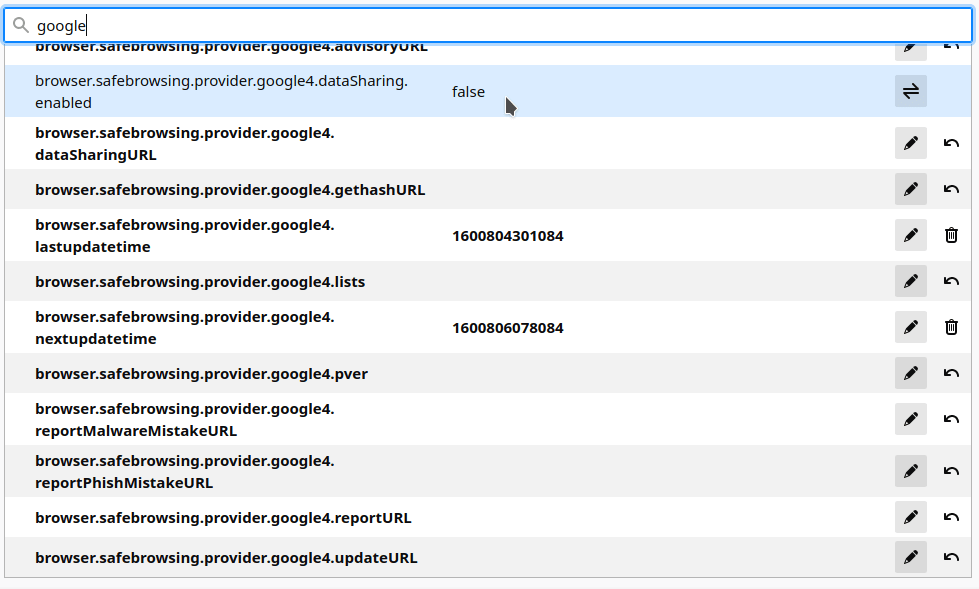The height and width of the screenshot is (589, 979).
Task: Reset the gethashURL preference
Action: pyautogui.click(x=951, y=189)
